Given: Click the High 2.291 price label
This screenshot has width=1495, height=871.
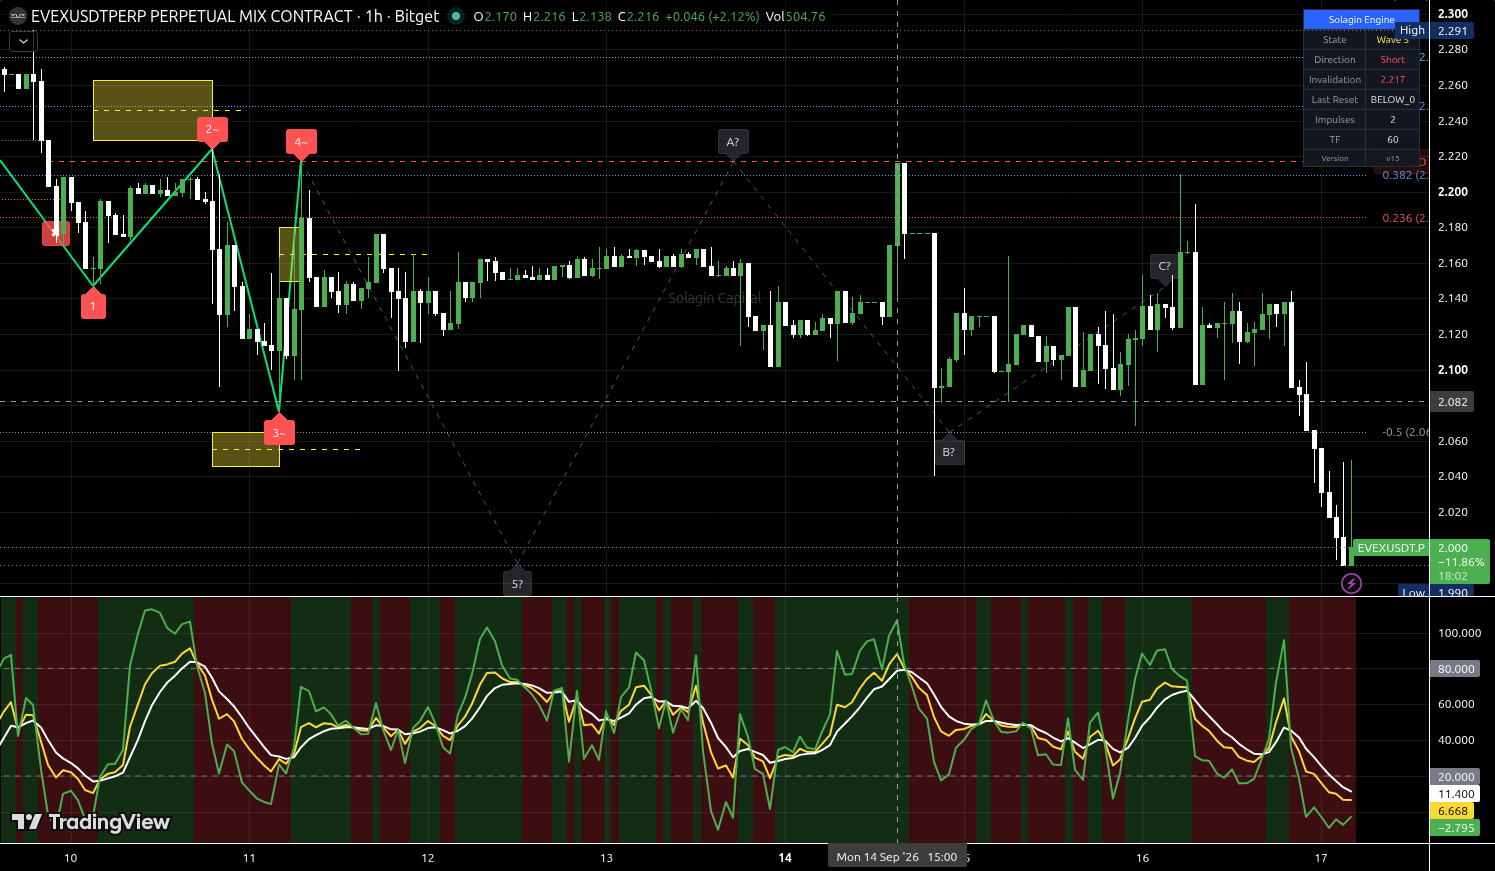Looking at the screenshot, I should point(1435,31).
